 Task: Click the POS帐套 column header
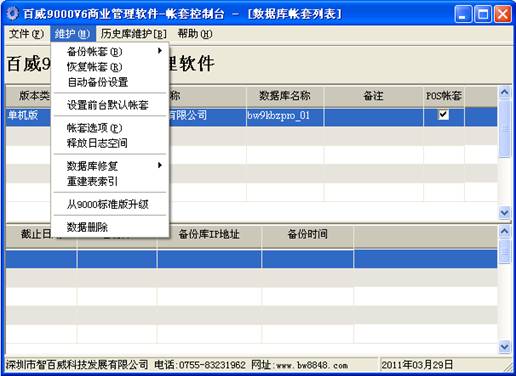pyautogui.click(x=444, y=96)
